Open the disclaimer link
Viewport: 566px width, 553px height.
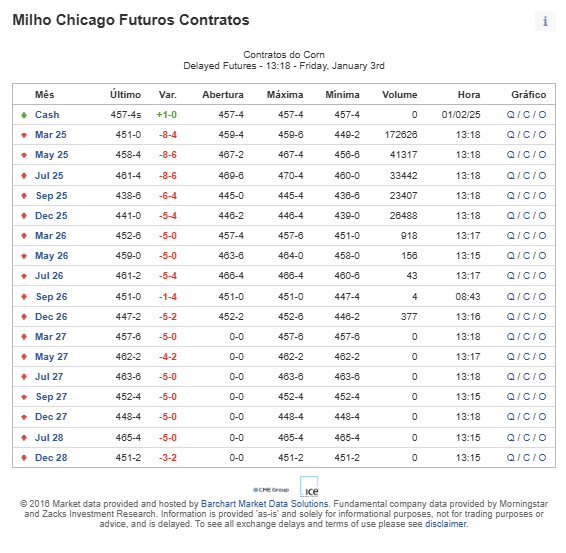[x=445, y=524]
